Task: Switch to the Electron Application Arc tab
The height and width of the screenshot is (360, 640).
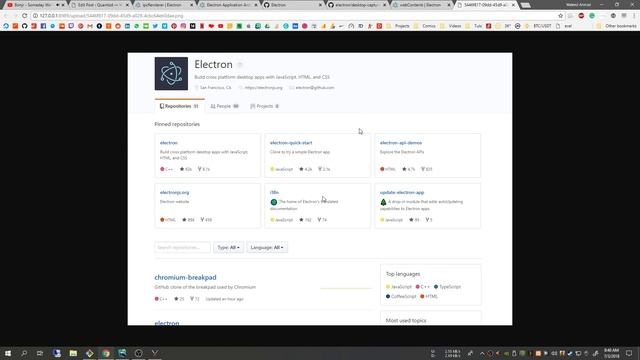Action: 229,5
